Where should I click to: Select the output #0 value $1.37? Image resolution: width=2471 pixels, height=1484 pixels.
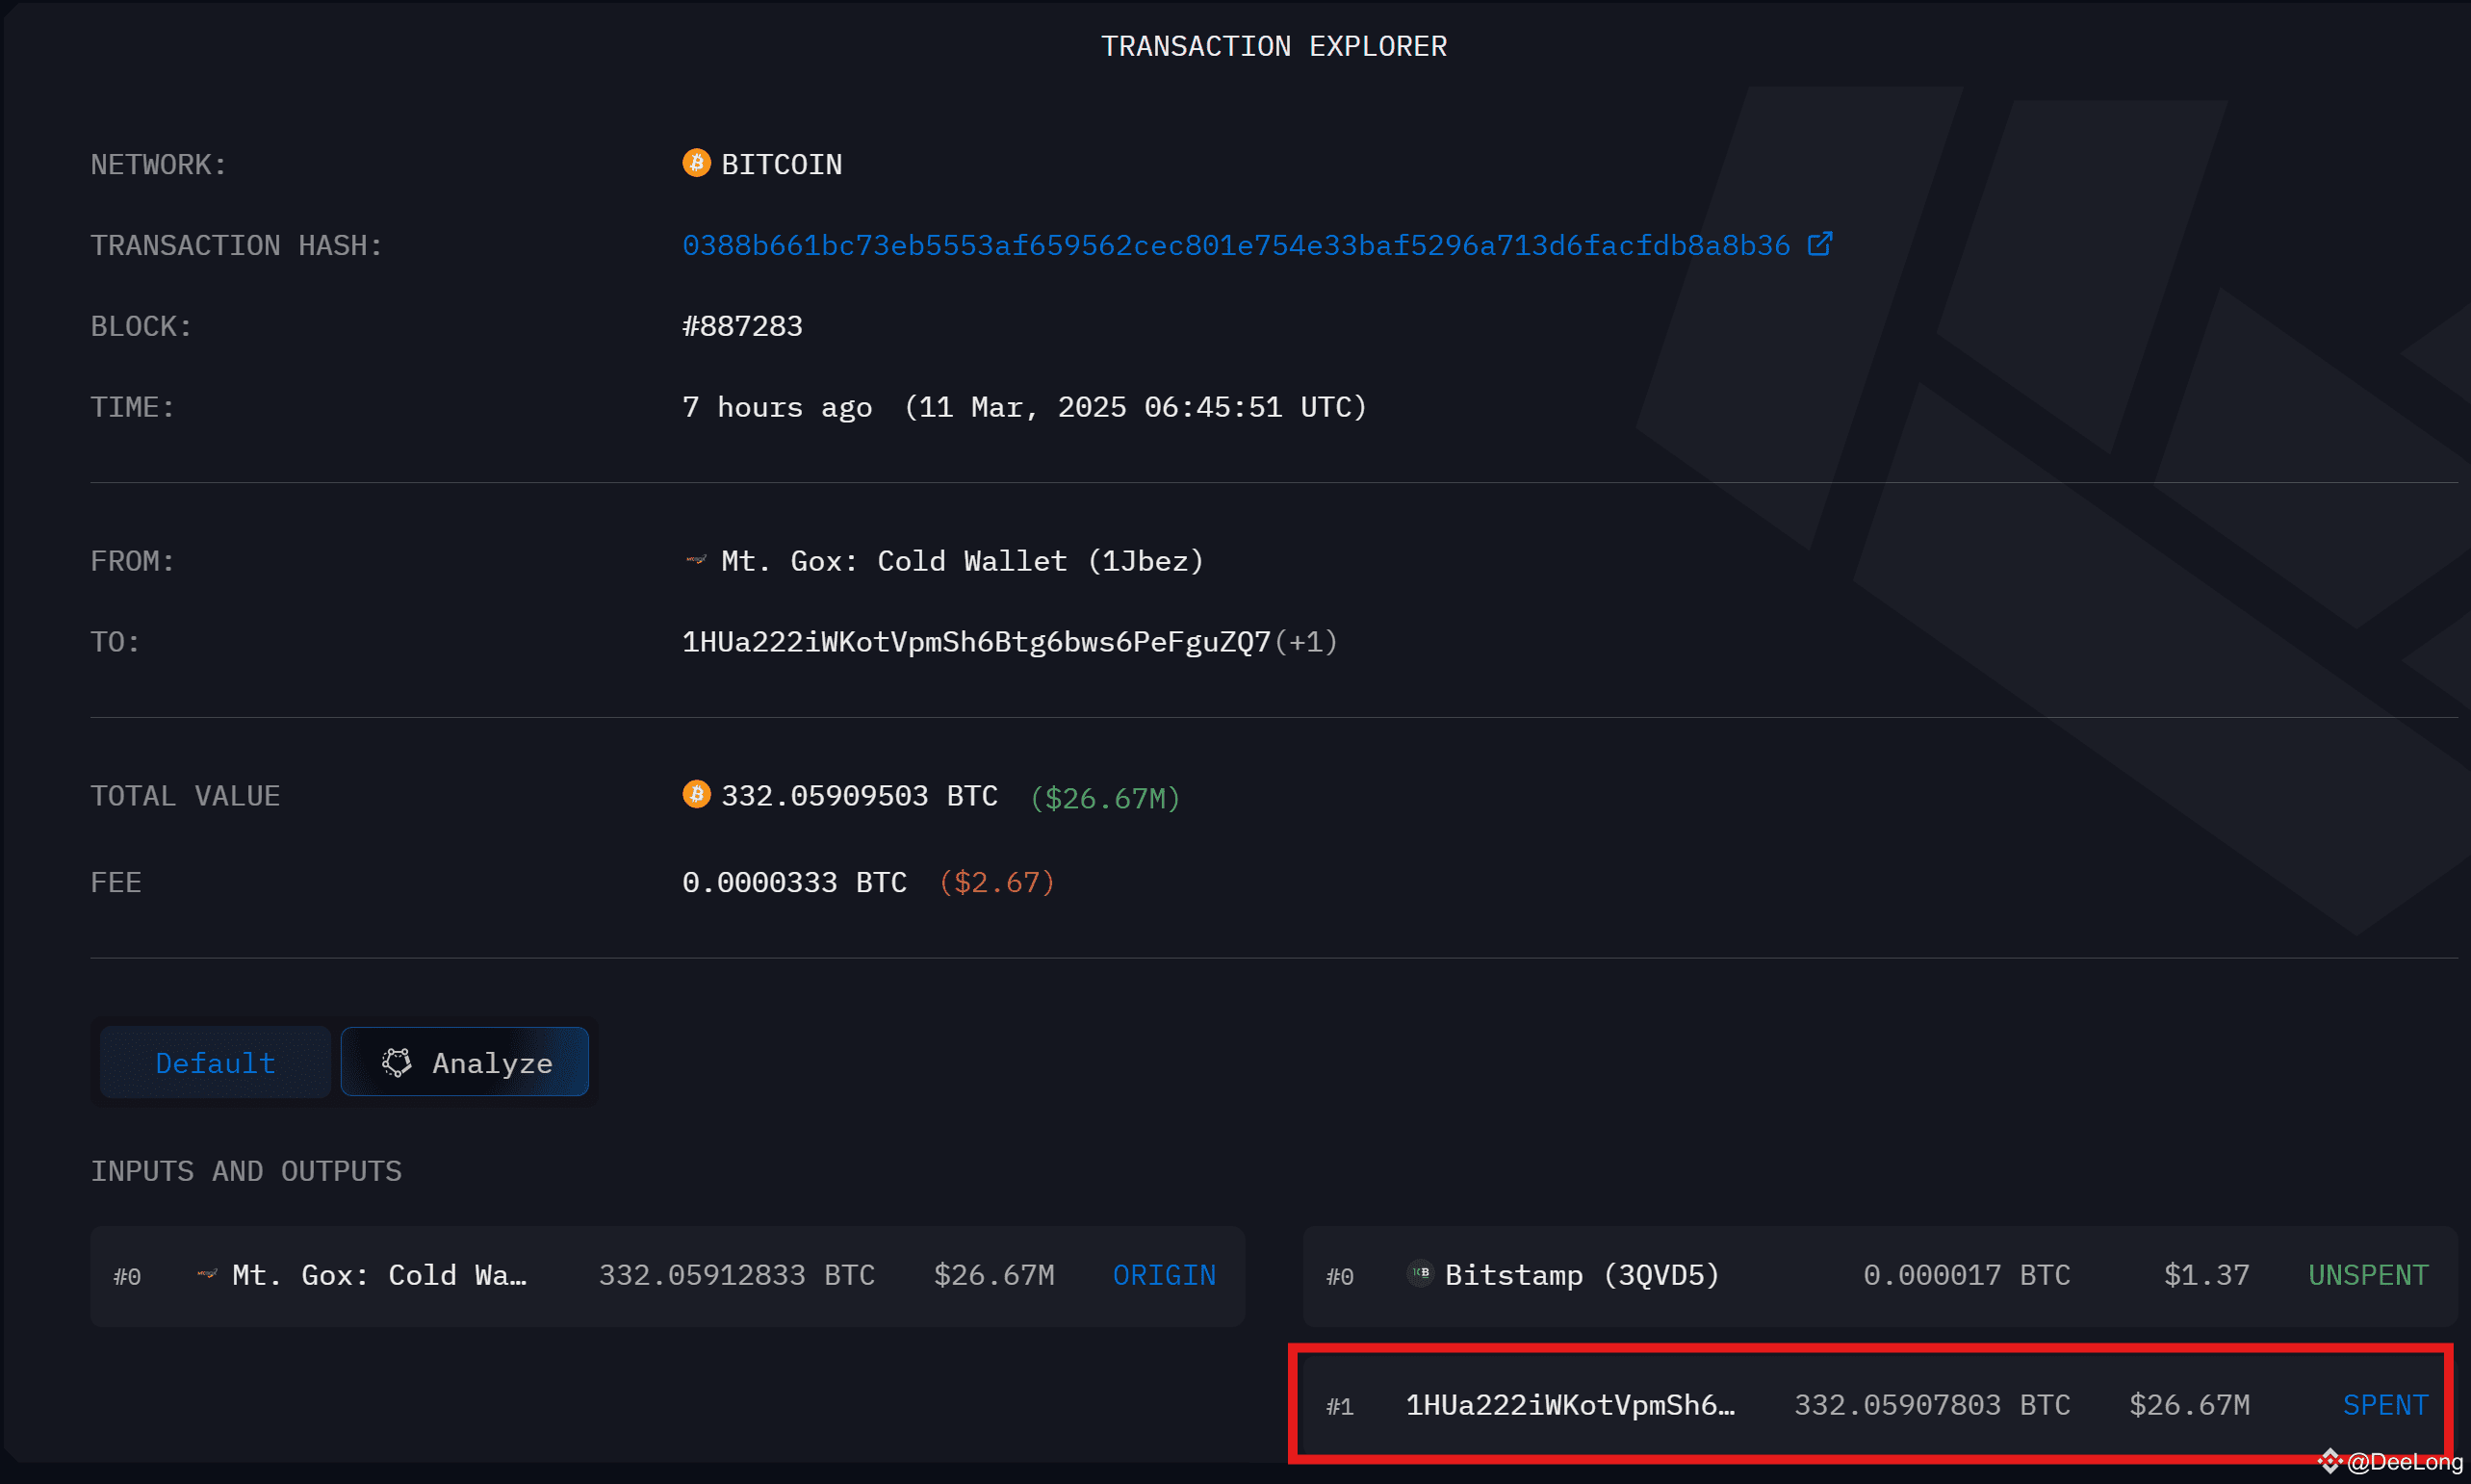point(2206,1275)
